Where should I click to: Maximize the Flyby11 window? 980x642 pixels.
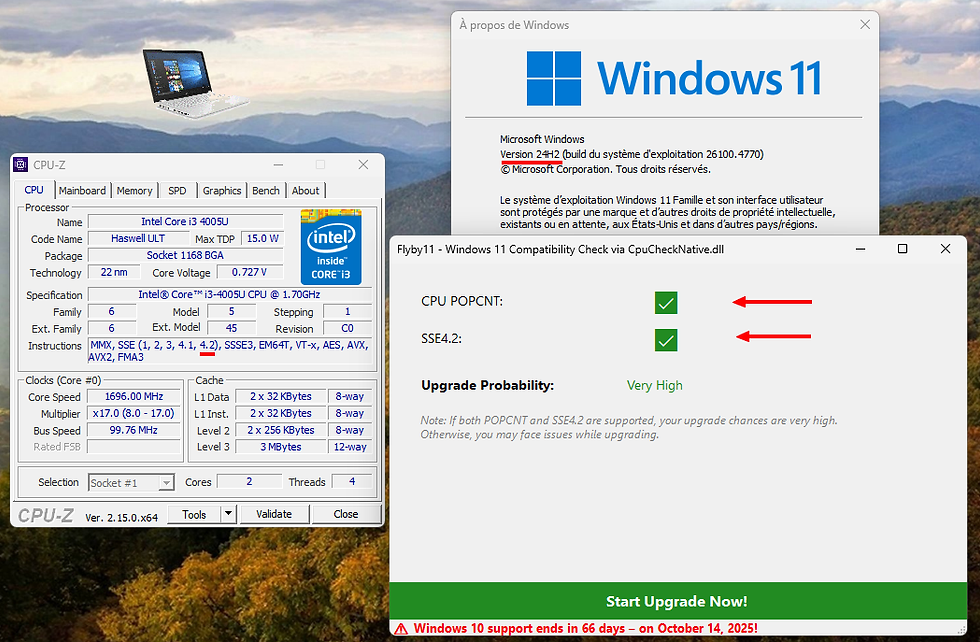pyautogui.click(x=902, y=249)
